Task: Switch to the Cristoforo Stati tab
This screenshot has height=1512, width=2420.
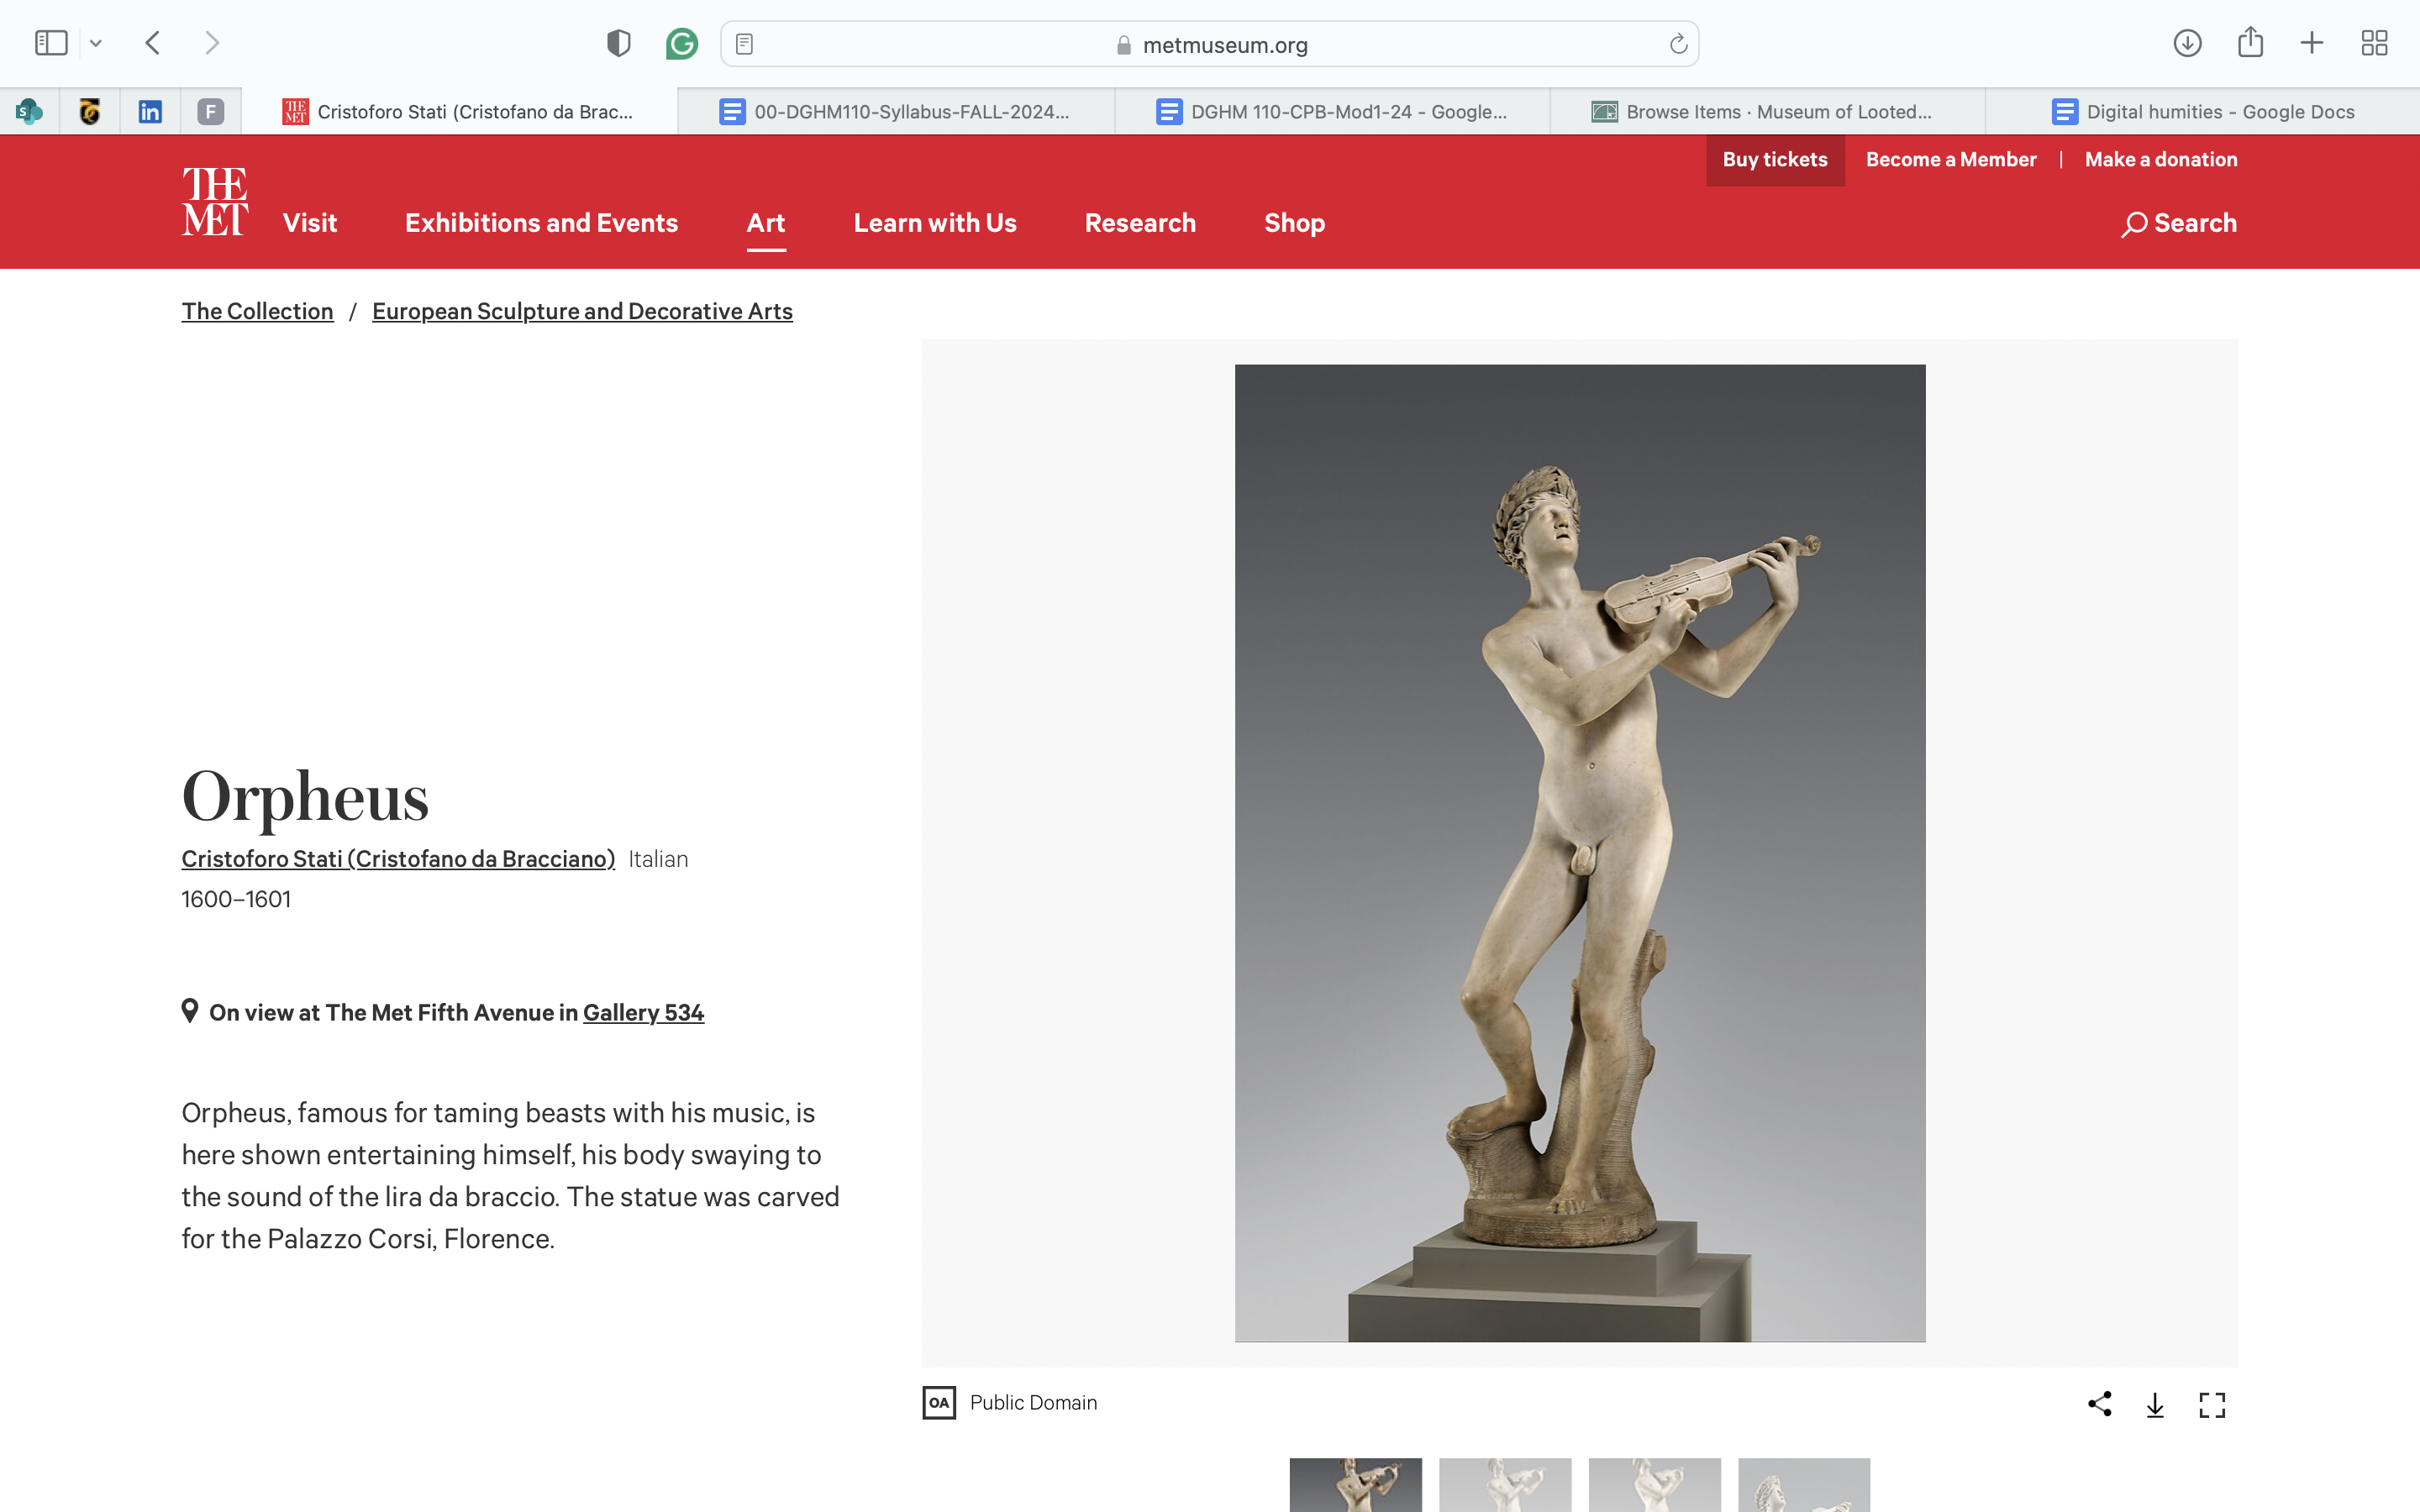Action: (x=459, y=111)
